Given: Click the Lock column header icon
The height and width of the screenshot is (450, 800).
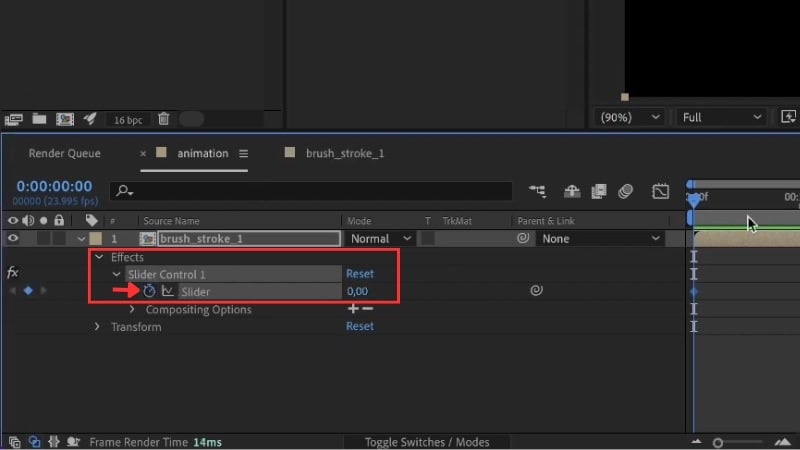Looking at the screenshot, I should click(x=59, y=220).
